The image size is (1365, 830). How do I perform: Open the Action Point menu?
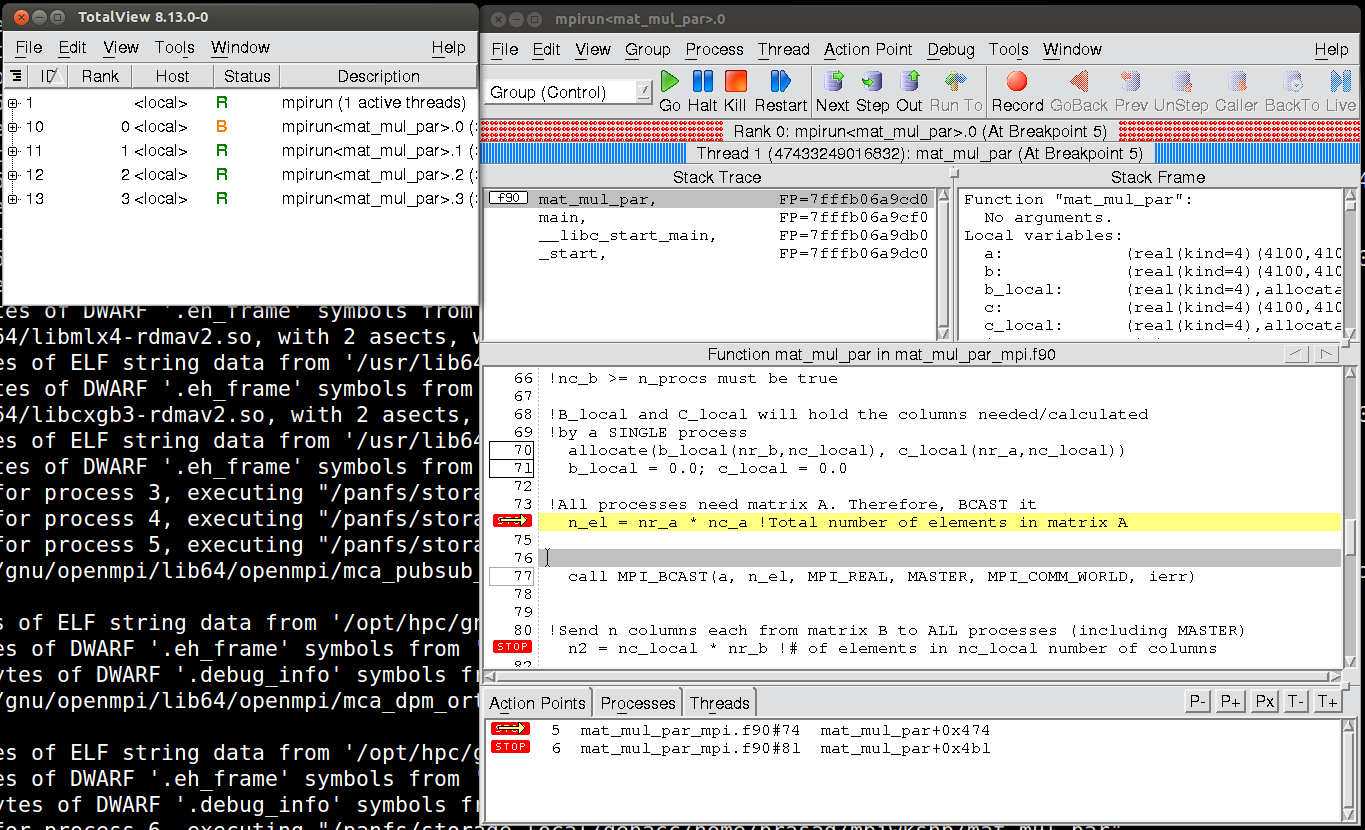click(868, 49)
